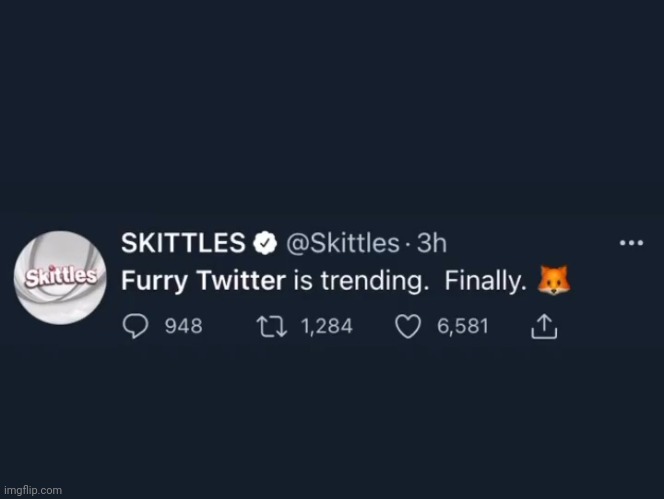
Task: Click the 3h timestamp
Action: (x=432, y=243)
